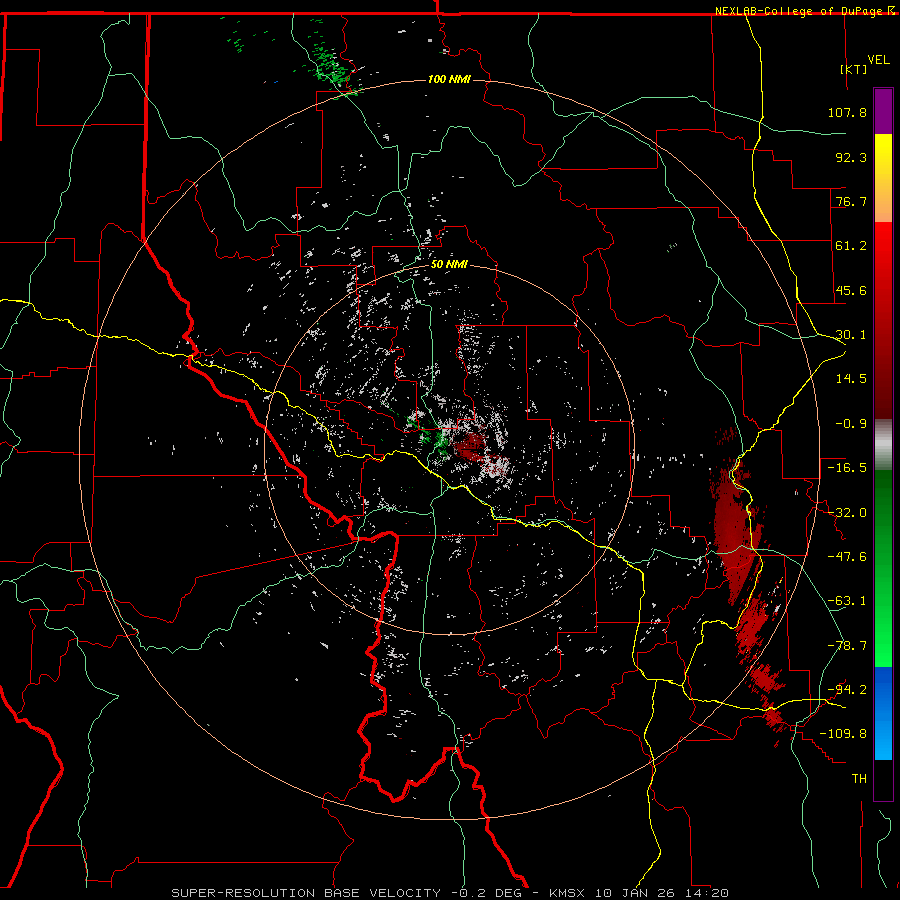Pick the gray segment of velocity scale
Image resolution: width=900 pixels, height=900 pixels.
[883, 444]
